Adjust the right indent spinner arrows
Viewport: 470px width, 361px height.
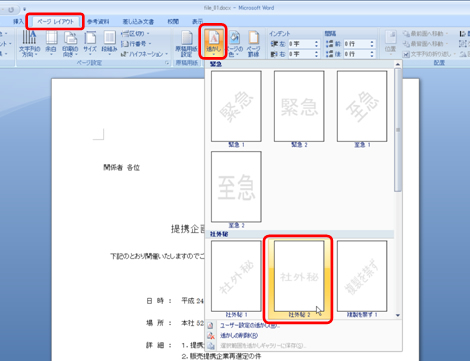316,54
